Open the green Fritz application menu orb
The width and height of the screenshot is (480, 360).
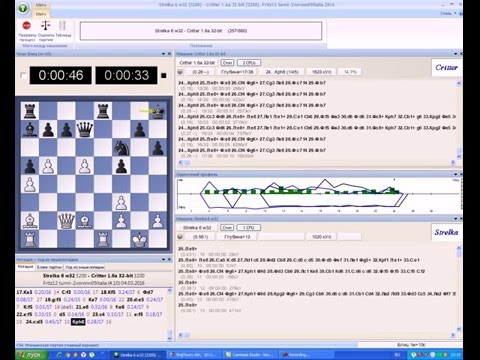tap(23, 8)
